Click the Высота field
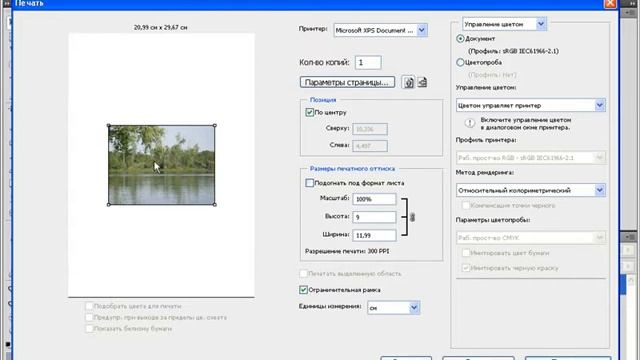The width and height of the screenshot is (640, 360). coord(374,217)
